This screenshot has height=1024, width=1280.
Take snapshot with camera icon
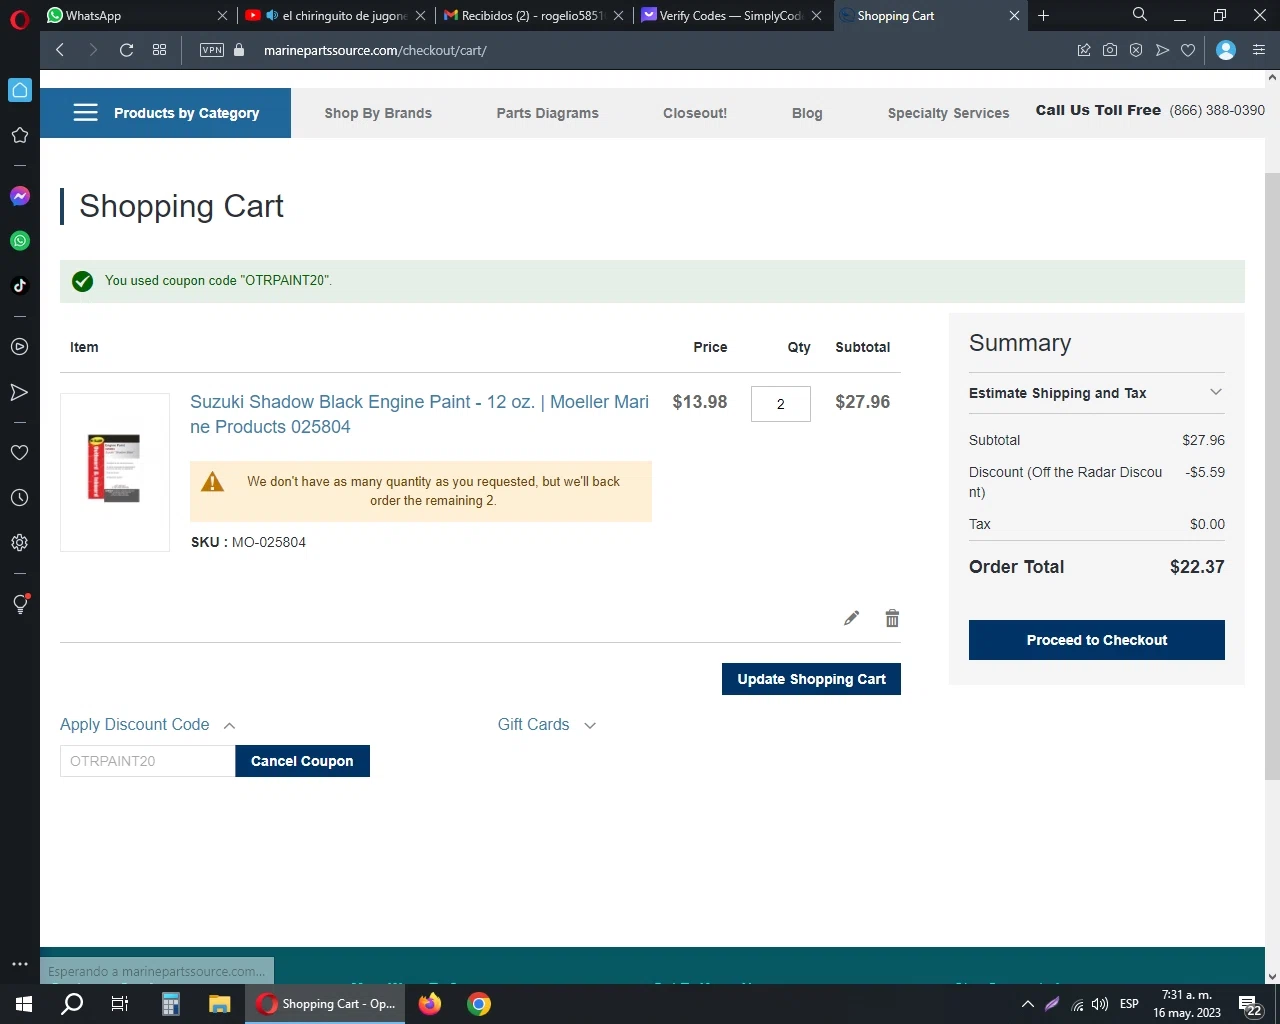coord(1110,50)
